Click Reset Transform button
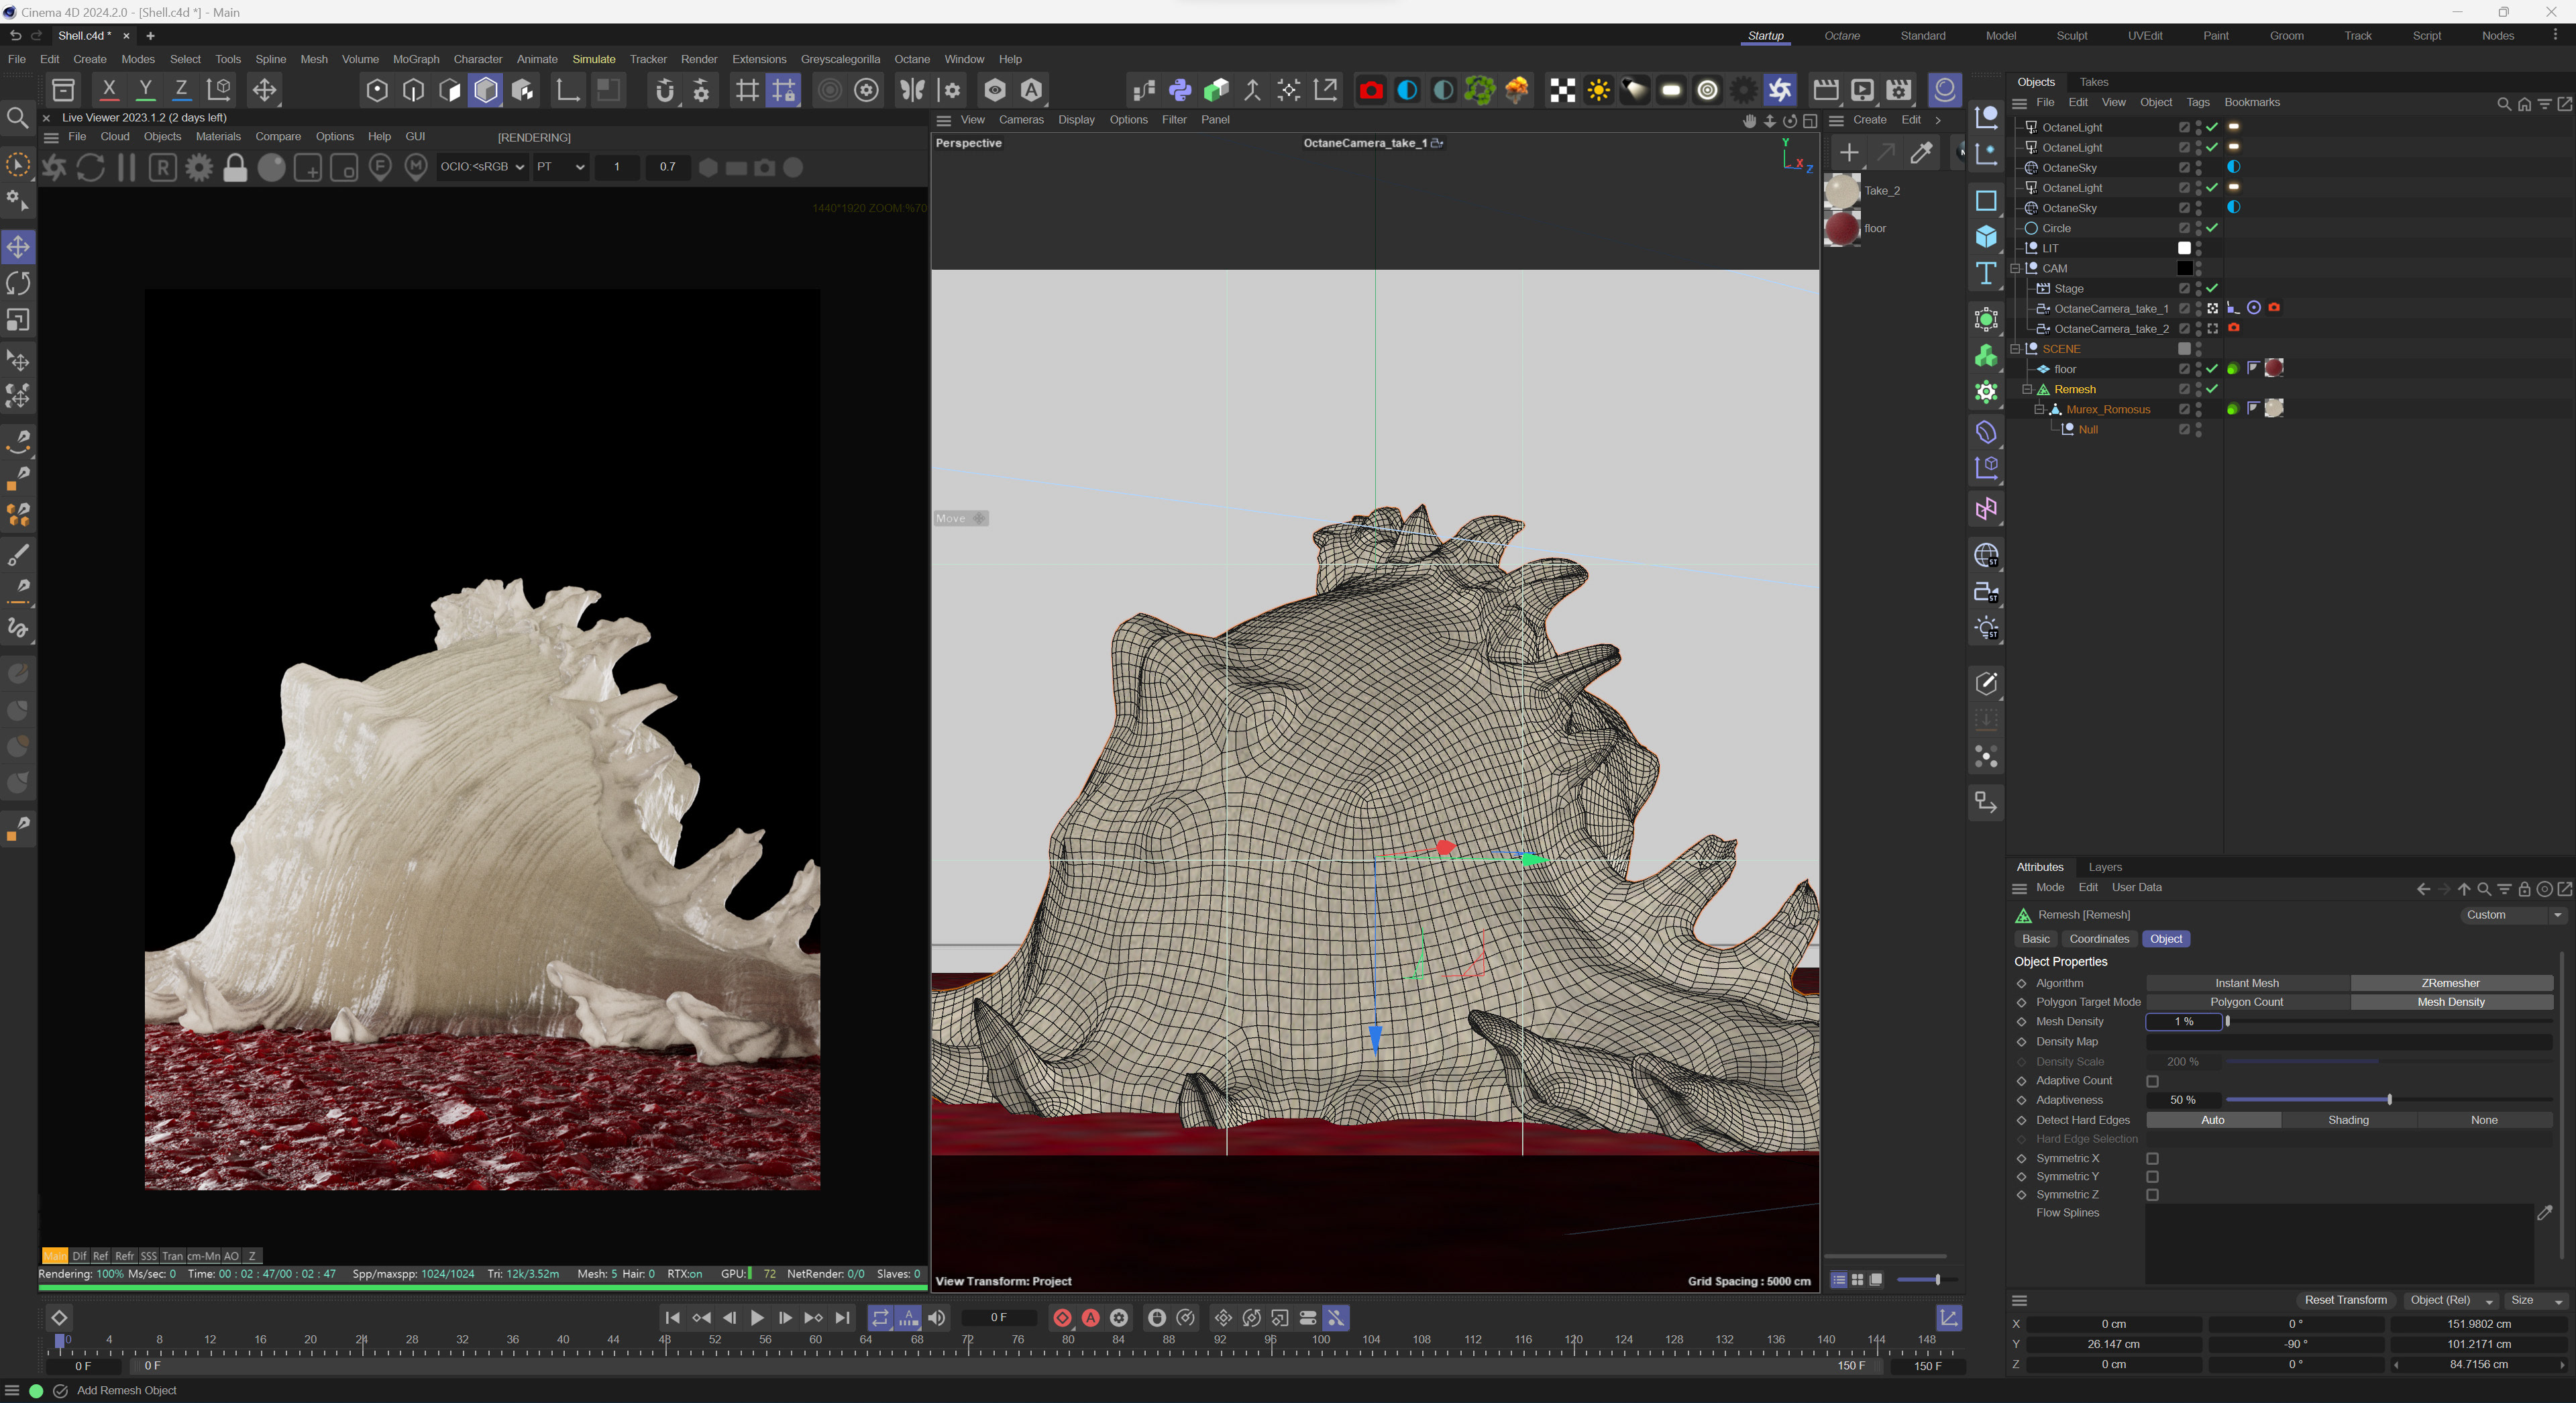 coord(2345,1300)
